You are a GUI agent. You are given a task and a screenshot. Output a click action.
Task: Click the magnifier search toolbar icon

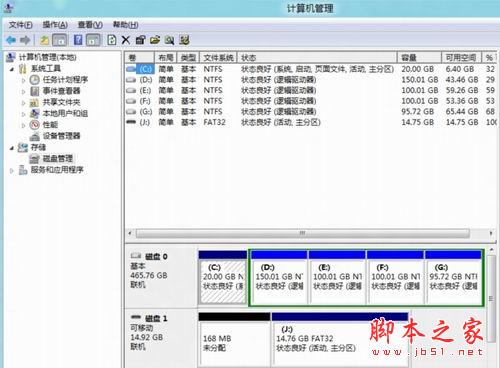169,40
